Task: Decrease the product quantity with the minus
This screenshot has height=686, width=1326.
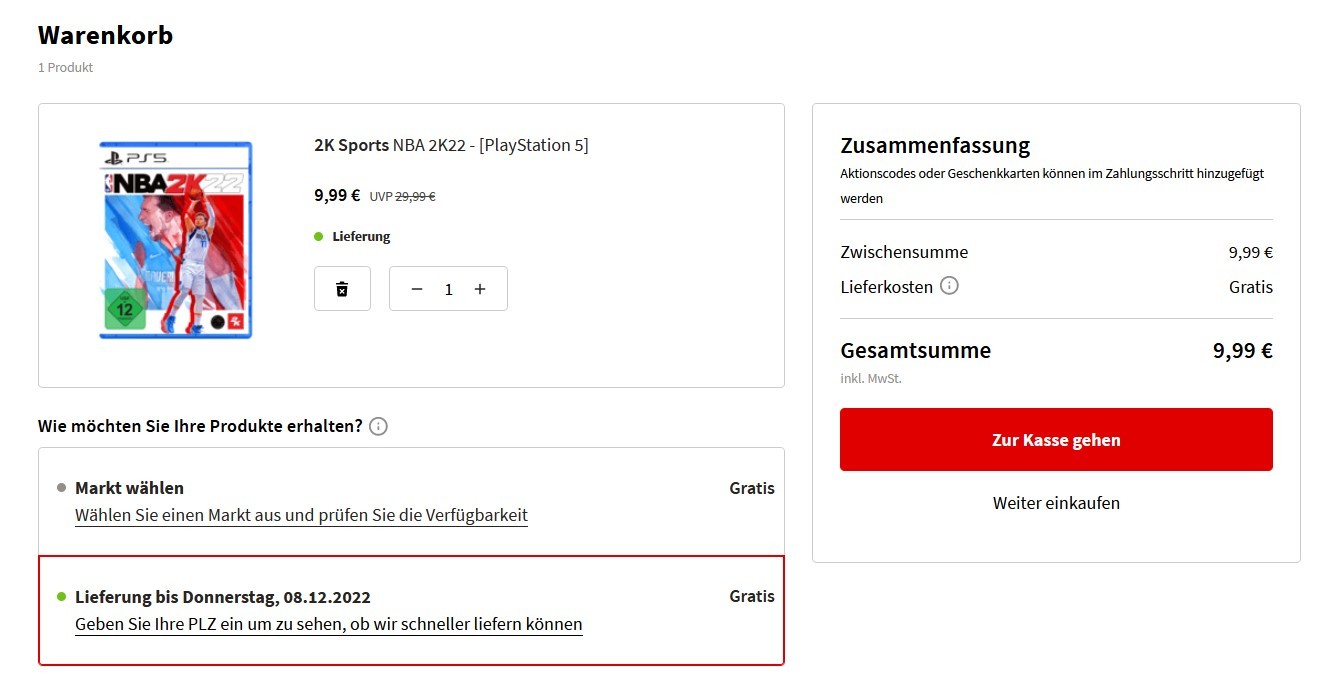Action: pyautogui.click(x=417, y=289)
